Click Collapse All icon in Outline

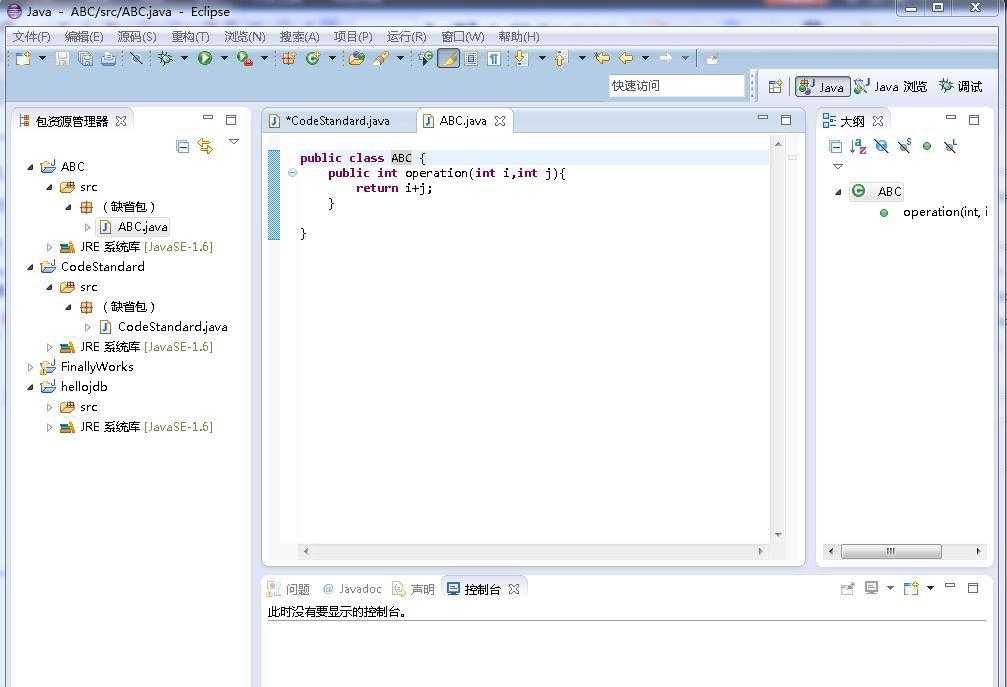coord(836,146)
